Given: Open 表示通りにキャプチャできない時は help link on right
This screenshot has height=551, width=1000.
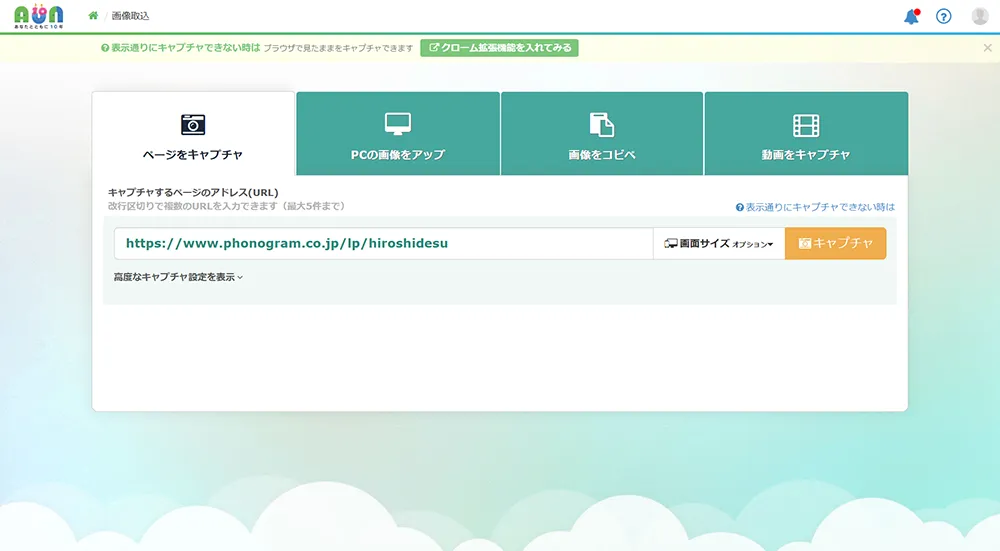Looking at the screenshot, I should [815, 207].
